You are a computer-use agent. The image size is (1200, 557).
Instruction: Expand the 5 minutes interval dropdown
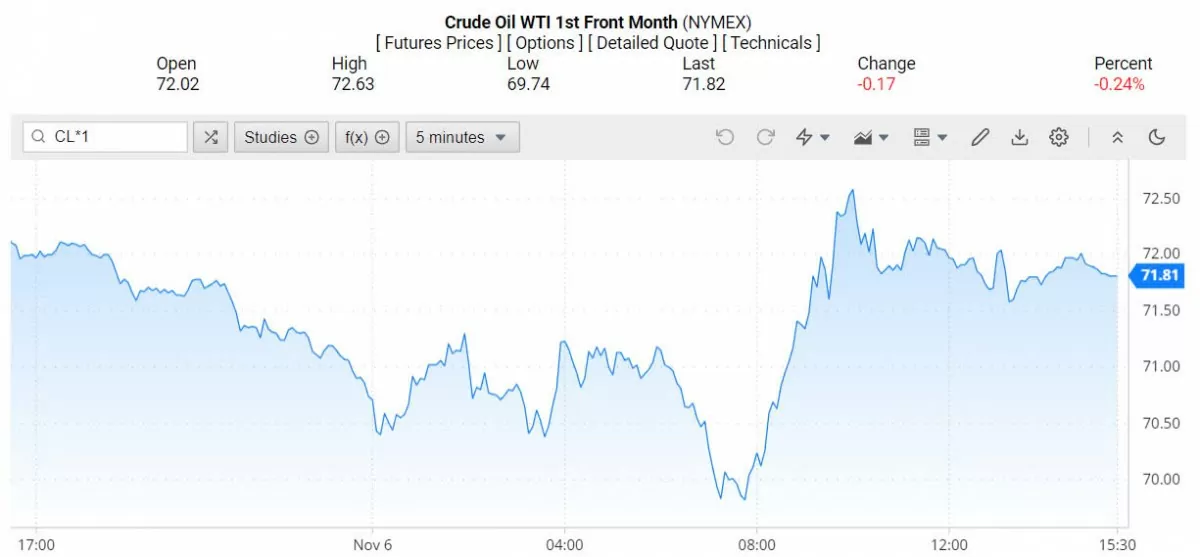click(462, 137)
